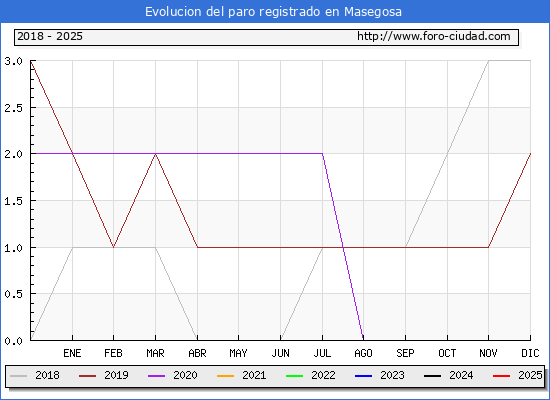Screen dimensions: 550x400
Task: Select the 2022 green legend swatch
Action: click(294, 376)
